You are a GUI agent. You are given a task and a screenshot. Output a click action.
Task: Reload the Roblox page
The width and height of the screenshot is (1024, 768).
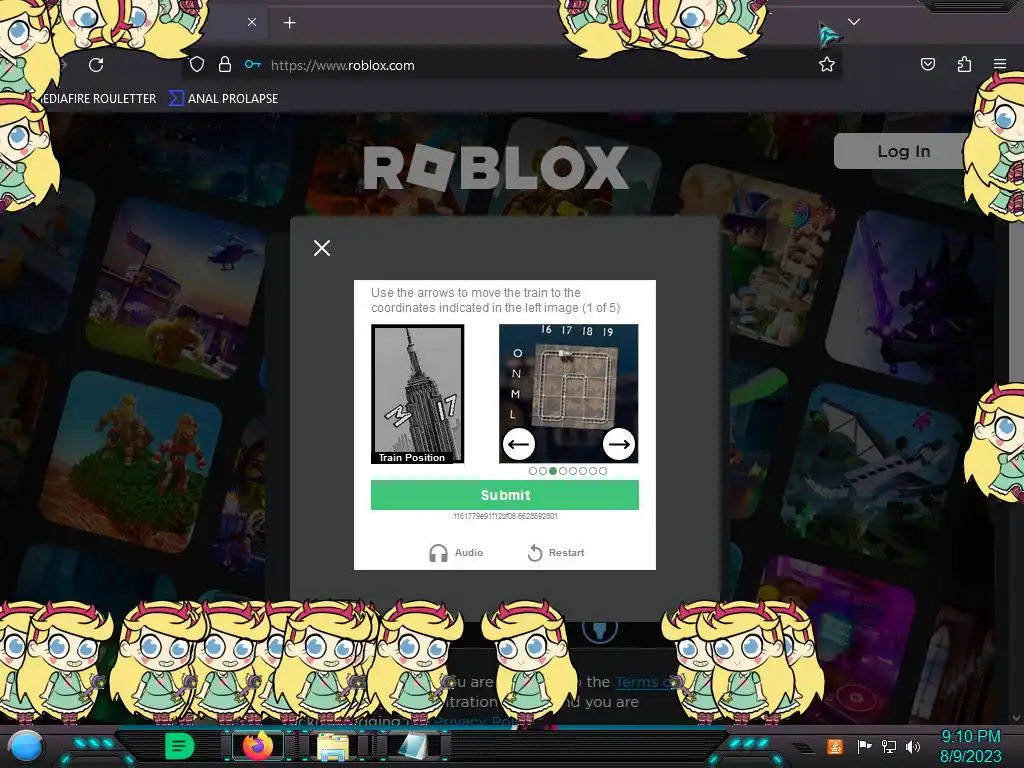96,65
